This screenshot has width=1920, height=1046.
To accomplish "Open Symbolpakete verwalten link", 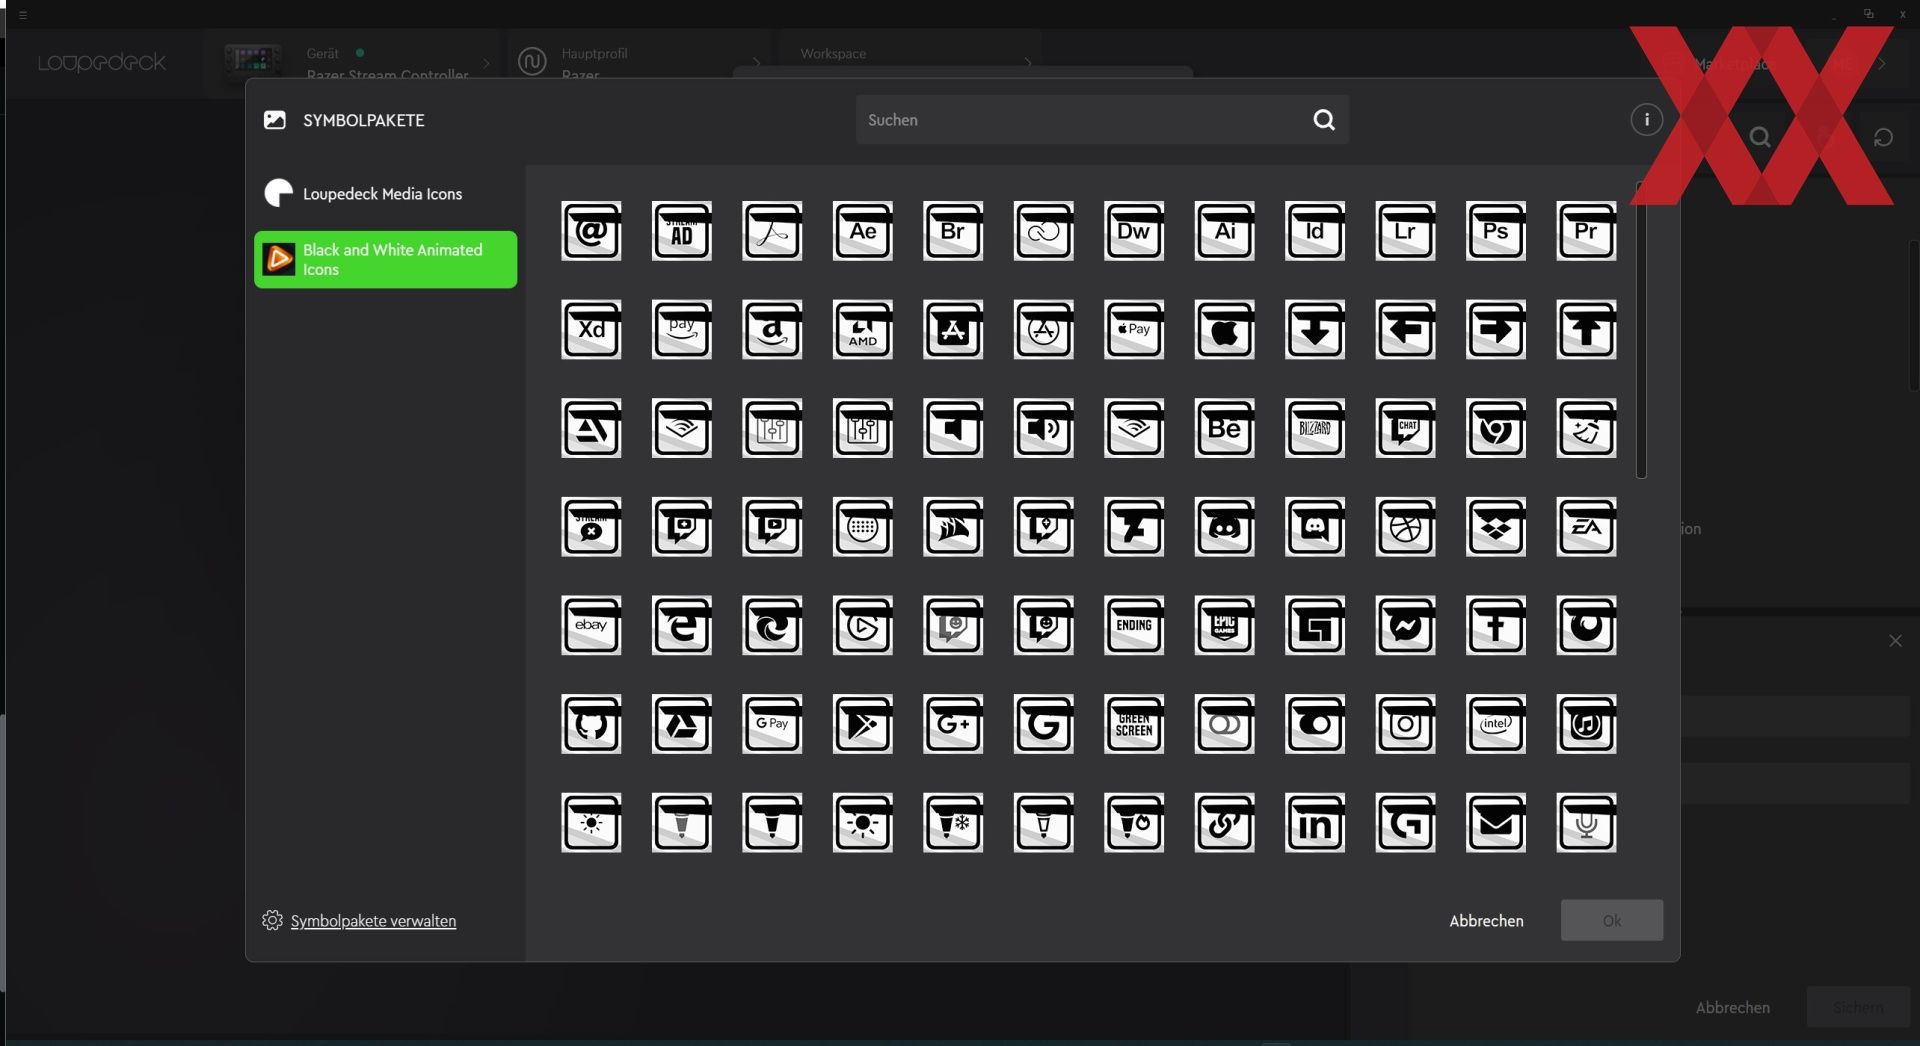I will [373, 921].
